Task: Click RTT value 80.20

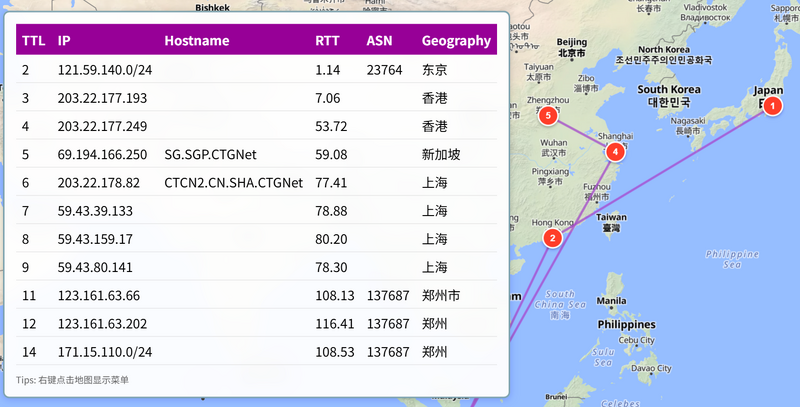Action: coord(331,239)
